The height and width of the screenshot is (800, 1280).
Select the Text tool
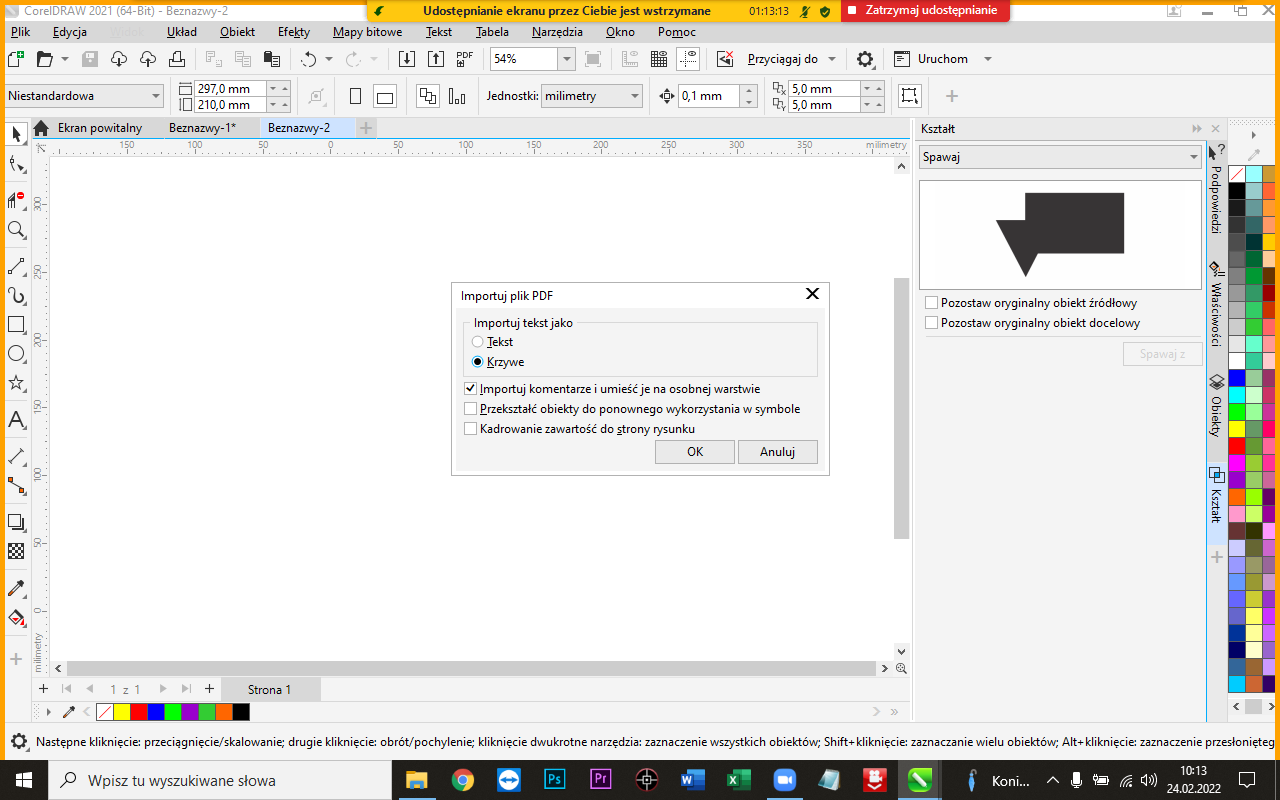(x=16, y=420)
